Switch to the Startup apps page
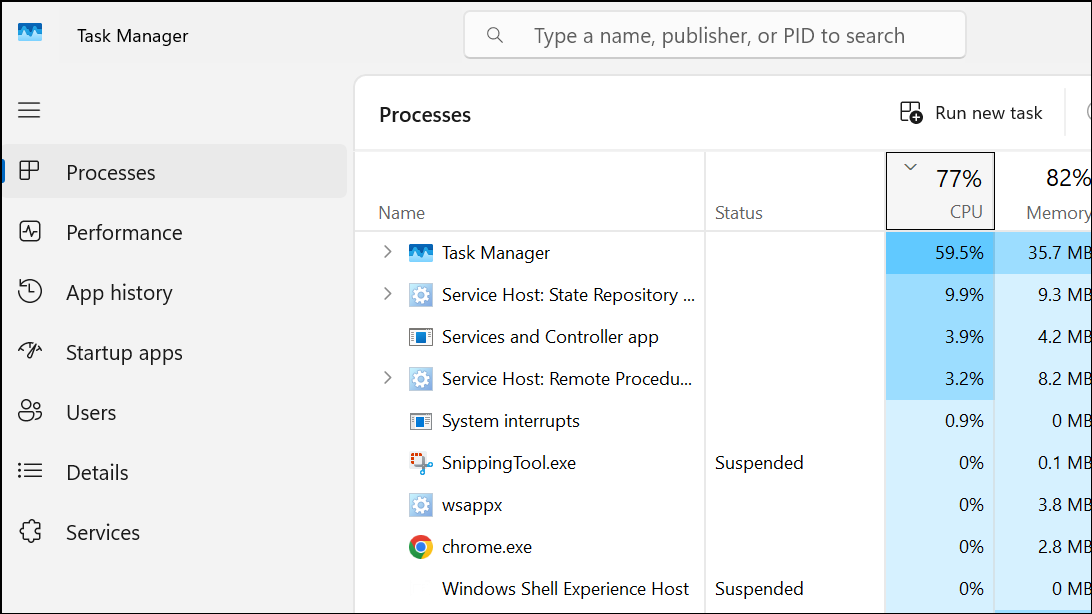1092x614 pixels. pos(124,353)
